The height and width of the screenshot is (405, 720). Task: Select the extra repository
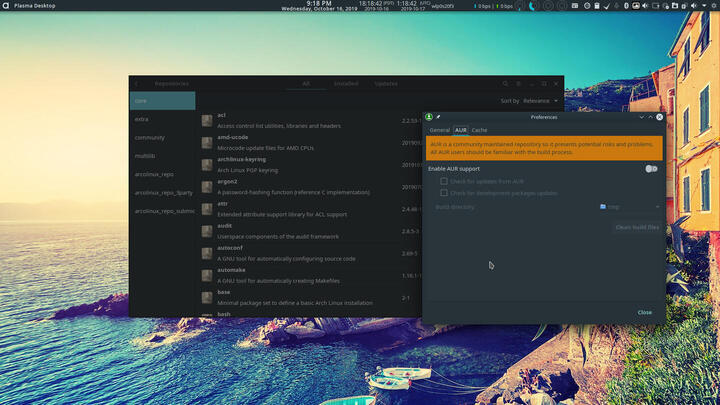pos(163,119)
